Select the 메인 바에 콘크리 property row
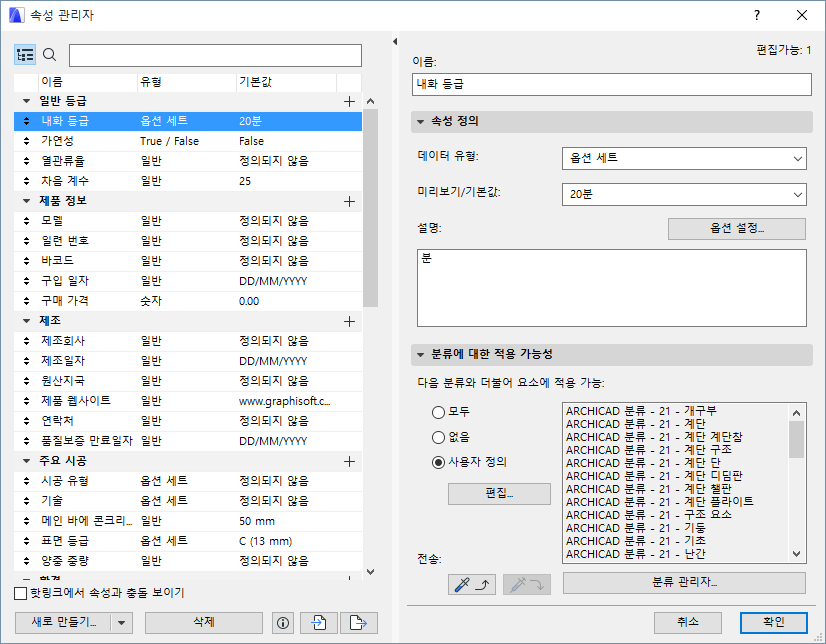Viewport: 826px width, 644px height. point(188,521)
